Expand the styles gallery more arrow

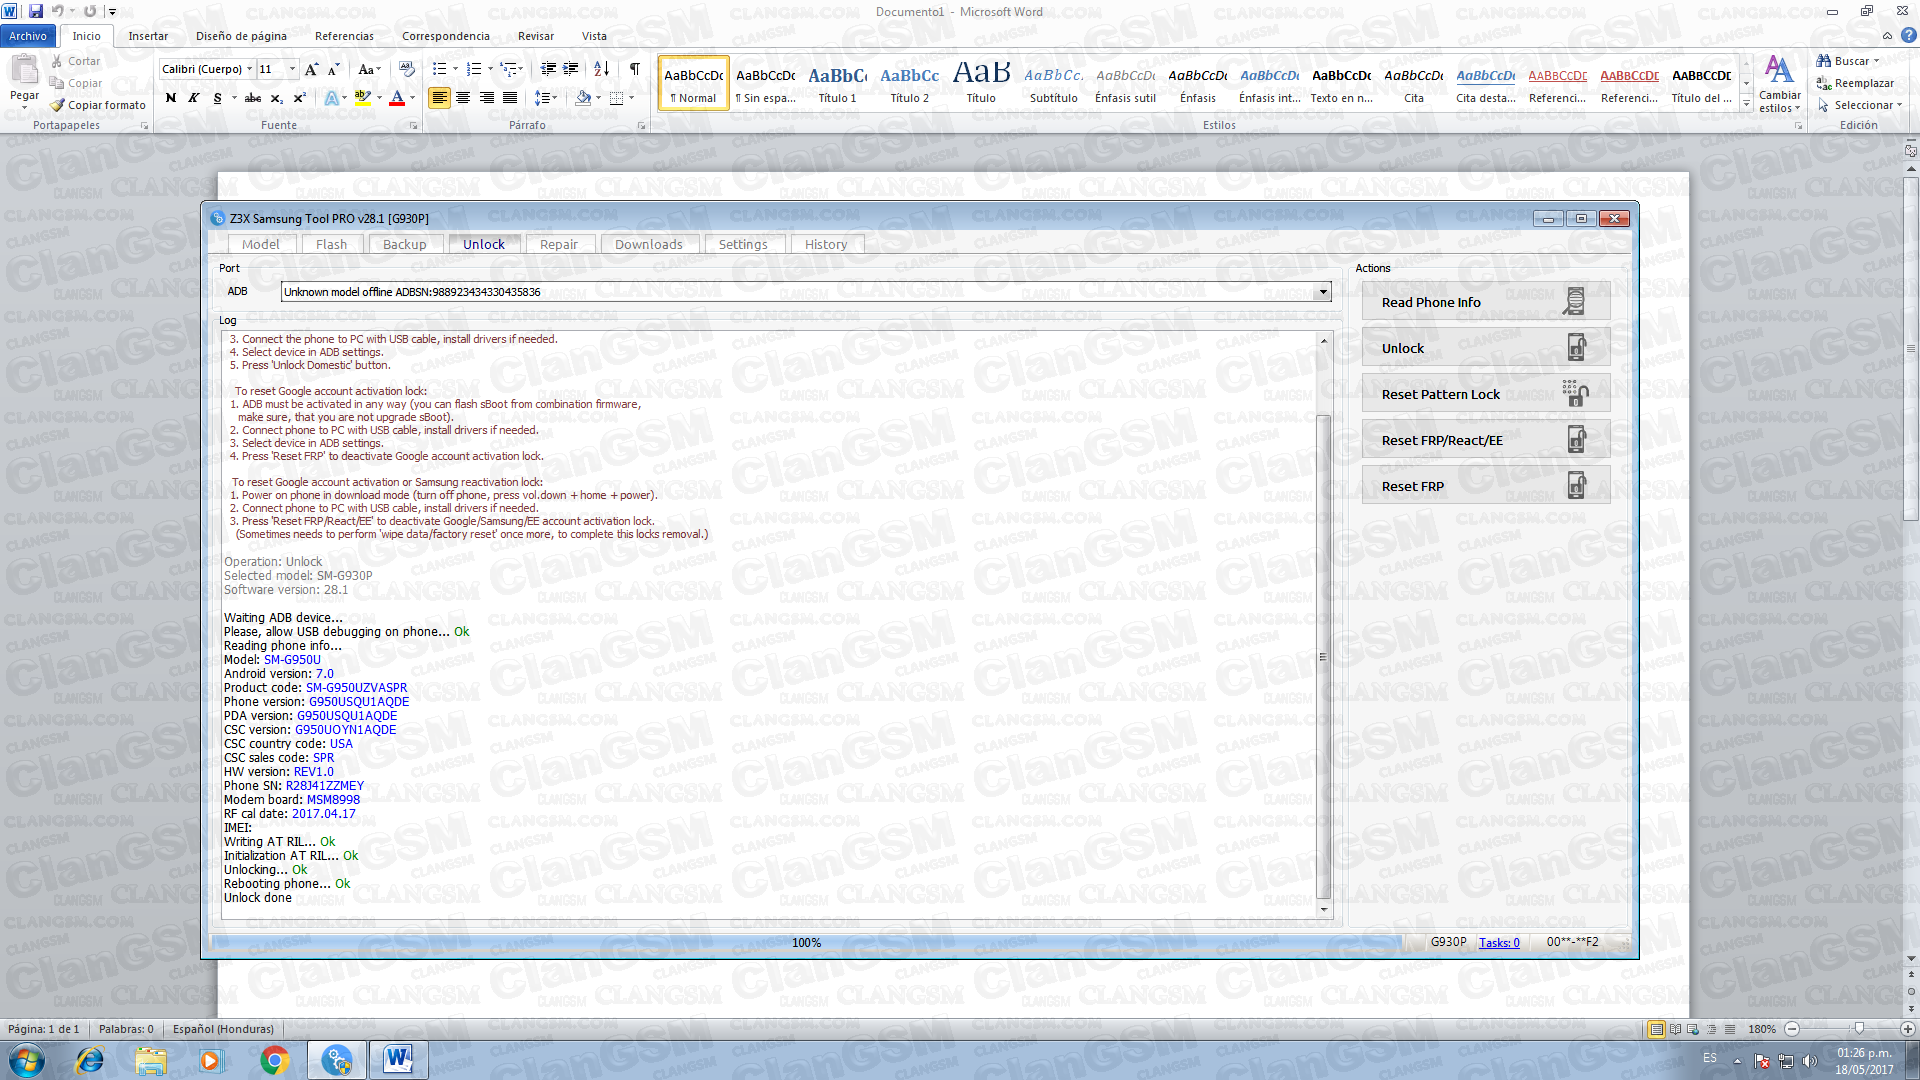point(1747,103)
